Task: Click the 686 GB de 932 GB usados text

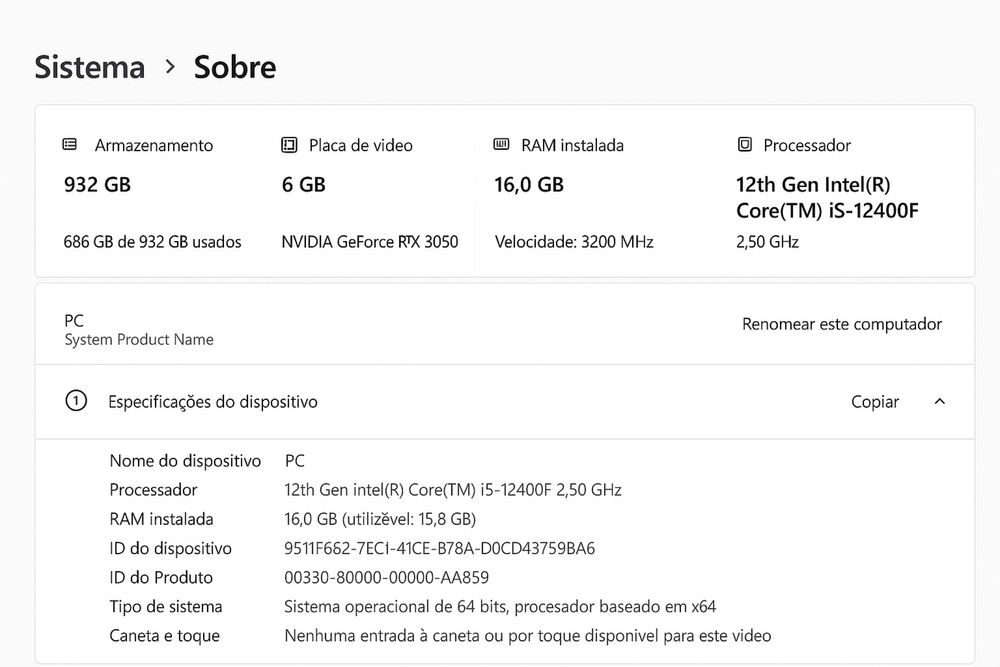Action: [152, 242]
